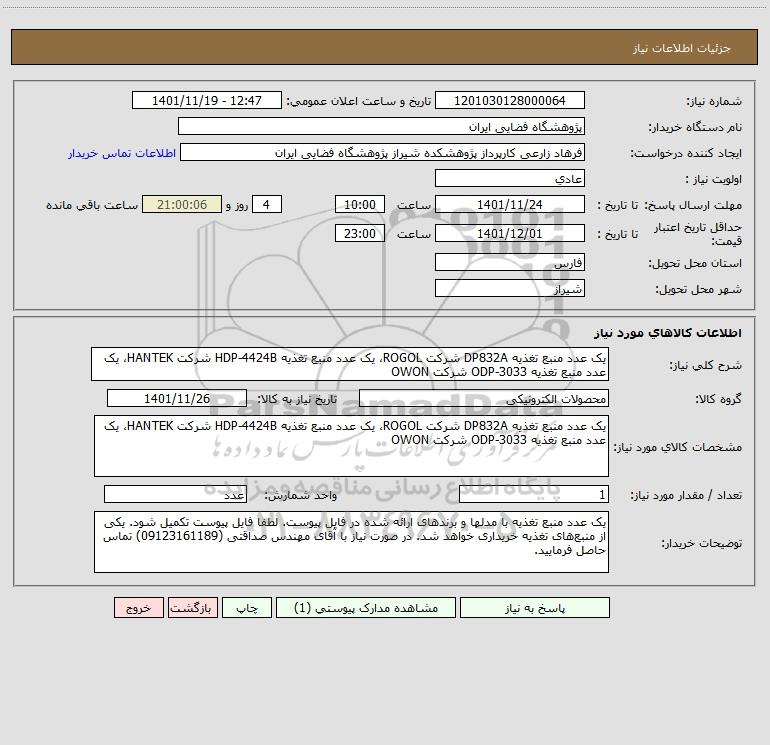Click response deadline time 10:00
Viewport: 770px width, 745px height.
pos(359,204)
